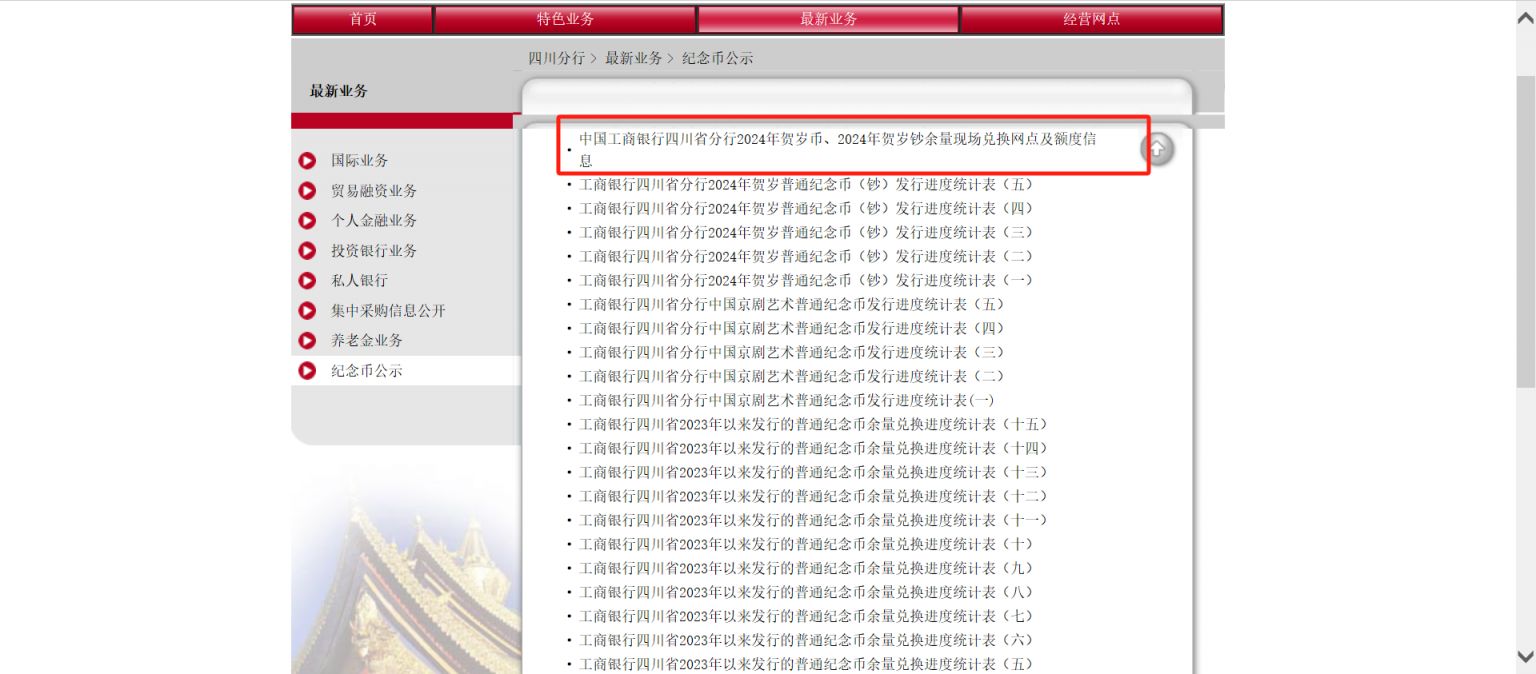1536x674 pixels.
Task: Click red arrow icon beside 贸易融资业务
Action: [x=308, y=191]
